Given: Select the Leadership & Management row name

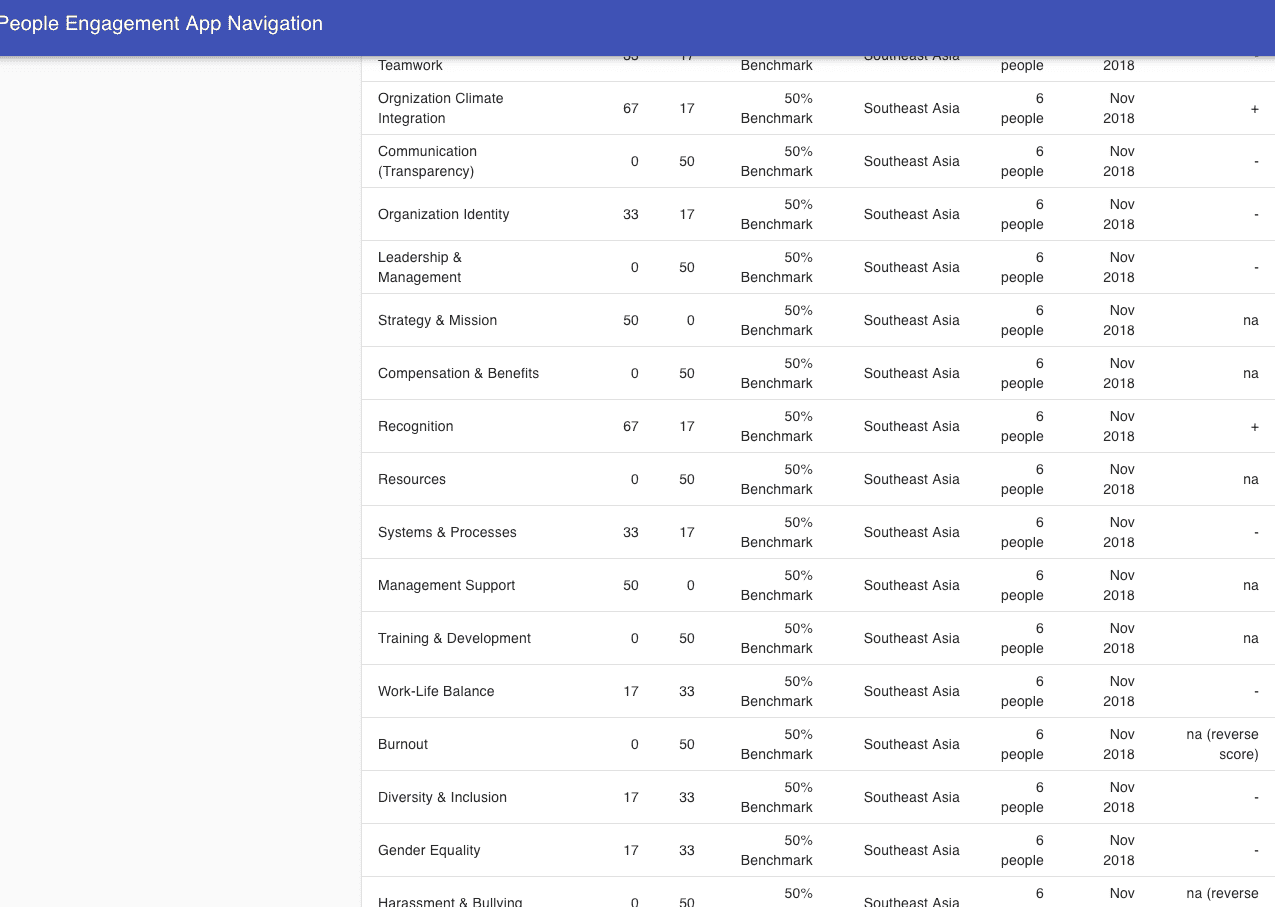Looking at the screenshot, I should pyautogui.click(x=420, y=267).
